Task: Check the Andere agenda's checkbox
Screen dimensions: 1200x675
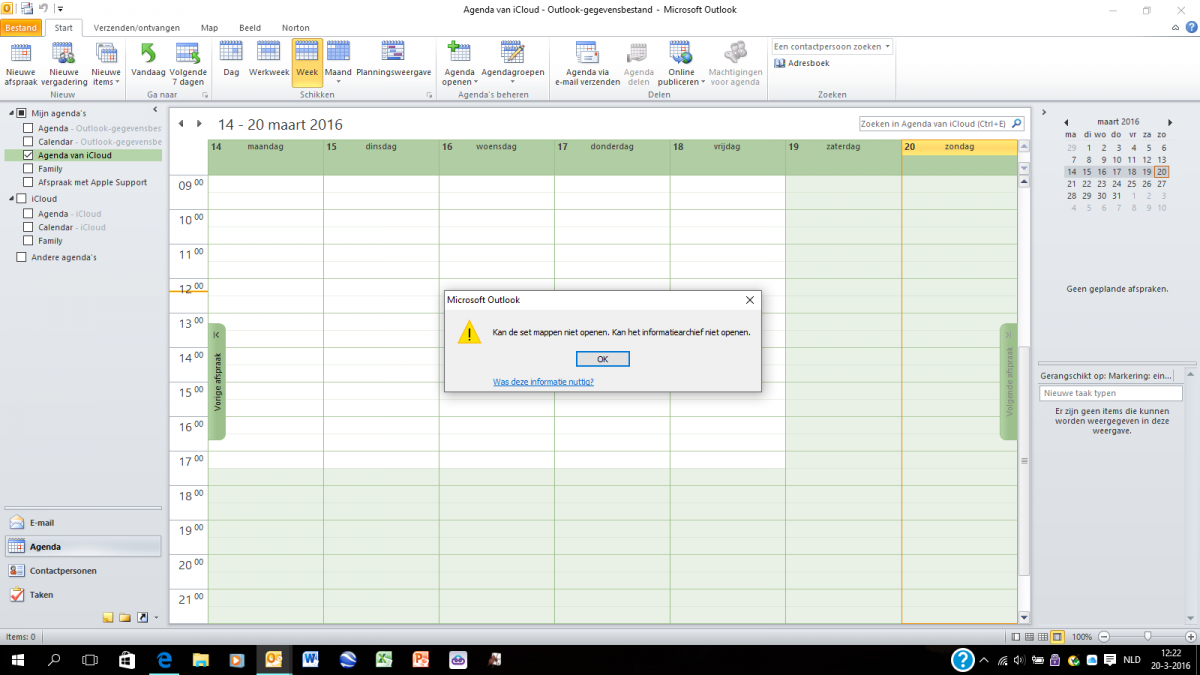Action: (x=22, y=257)
